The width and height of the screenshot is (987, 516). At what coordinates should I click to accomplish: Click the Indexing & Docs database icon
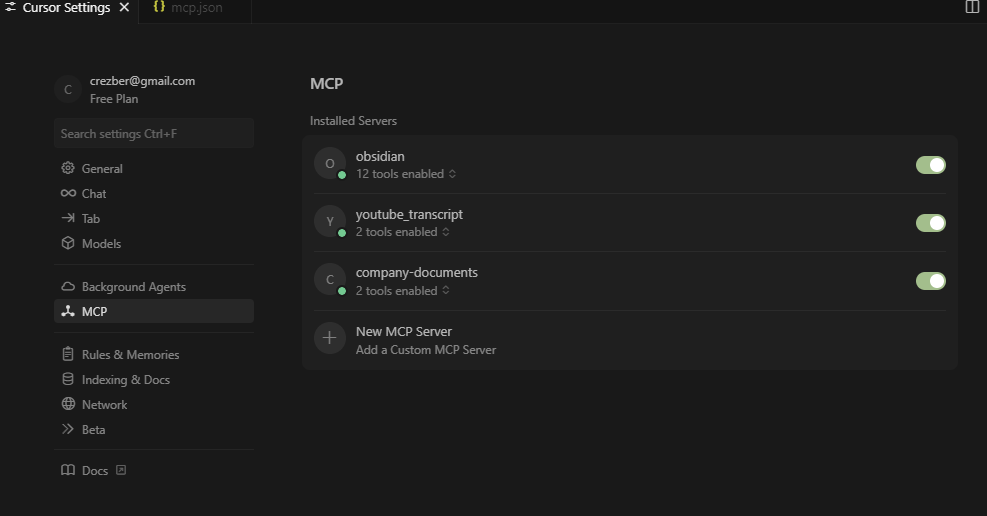[x=68, y=379]
